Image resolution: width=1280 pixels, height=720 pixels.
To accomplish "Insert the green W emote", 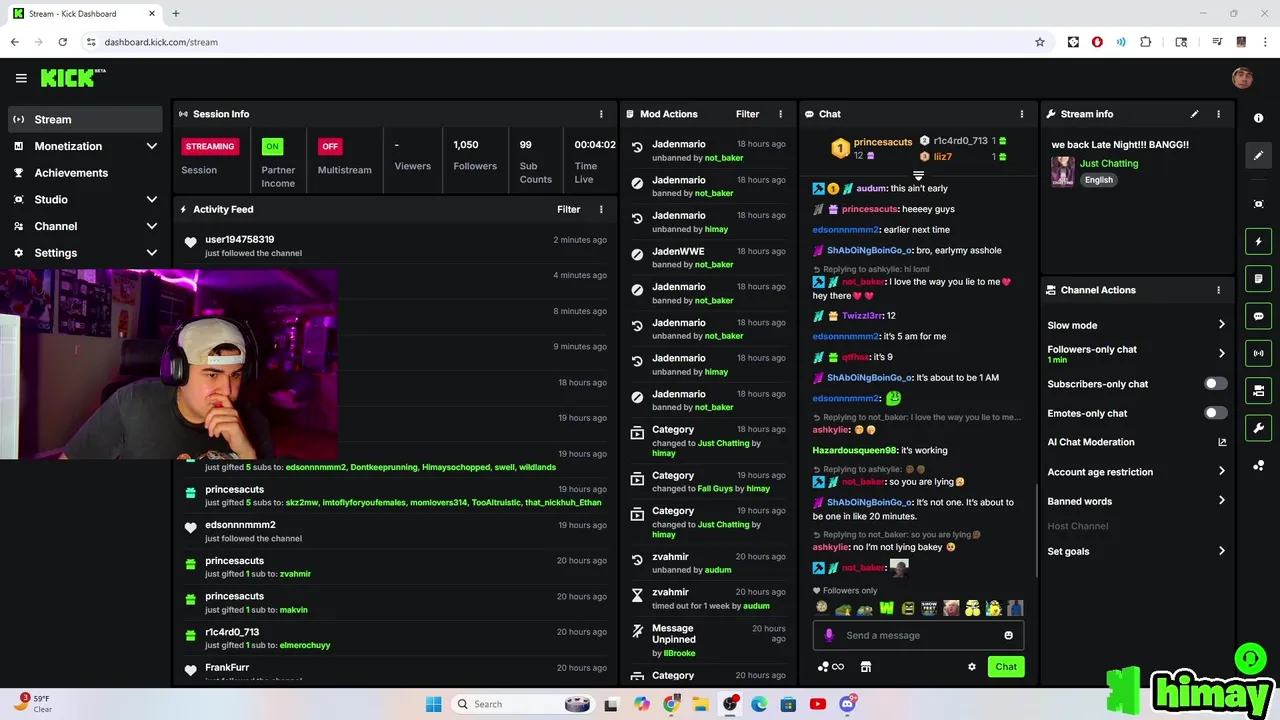I will pos(886,608).
